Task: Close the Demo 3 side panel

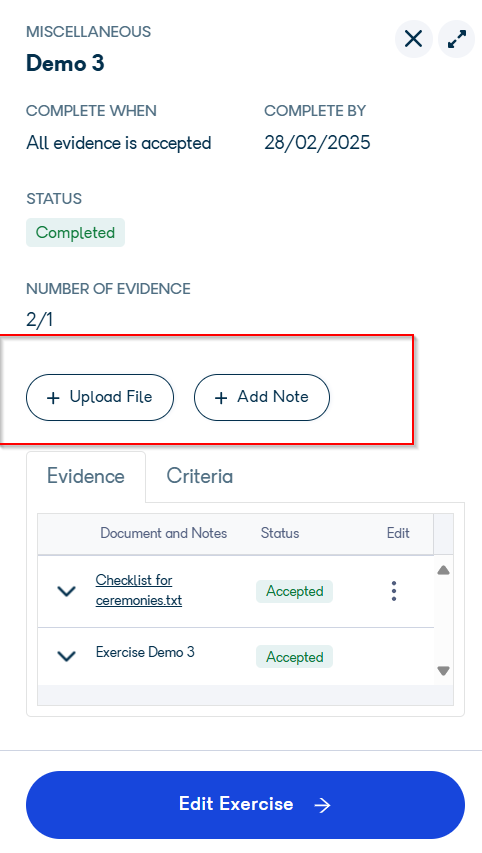Action: 413,39
